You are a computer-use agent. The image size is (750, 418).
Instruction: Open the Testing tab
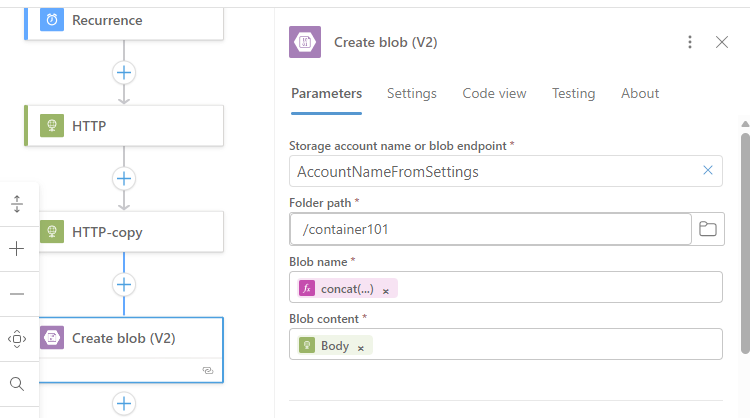[x=574, y=93]
